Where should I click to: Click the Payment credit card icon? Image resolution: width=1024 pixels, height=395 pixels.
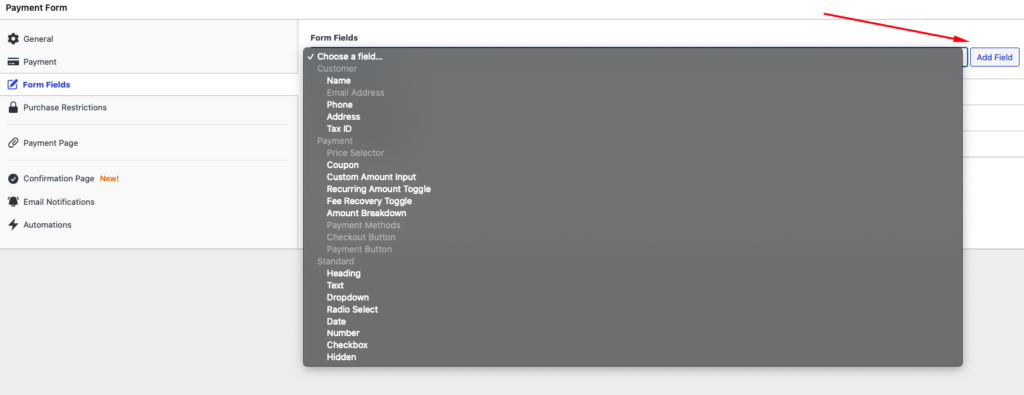coord(13,62)
